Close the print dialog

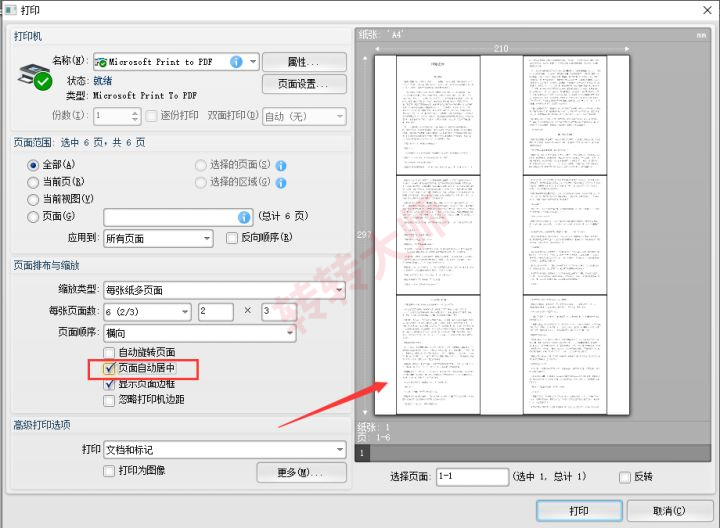[x=707, y=10]
